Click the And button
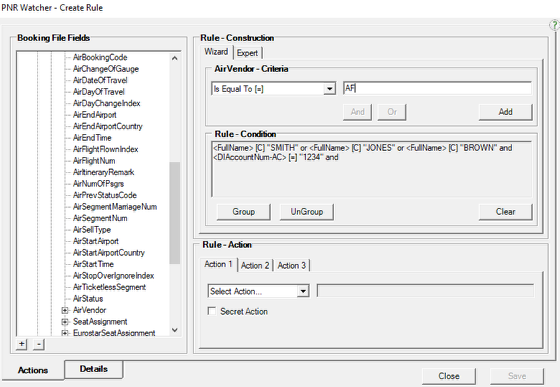 click(x=358, y=112)
